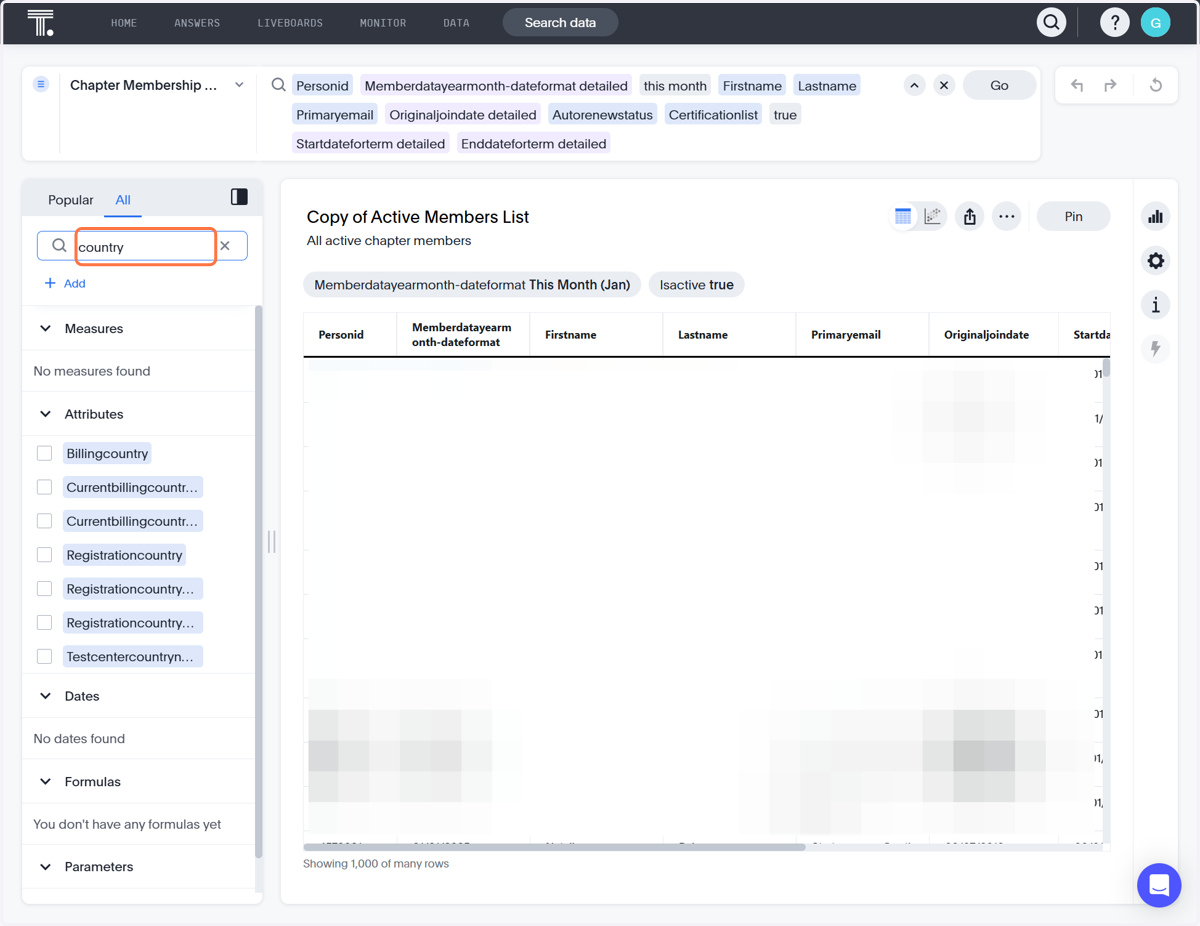
Task: Collapse the search bar with up chevron
Action: click(x=914, y=85)
